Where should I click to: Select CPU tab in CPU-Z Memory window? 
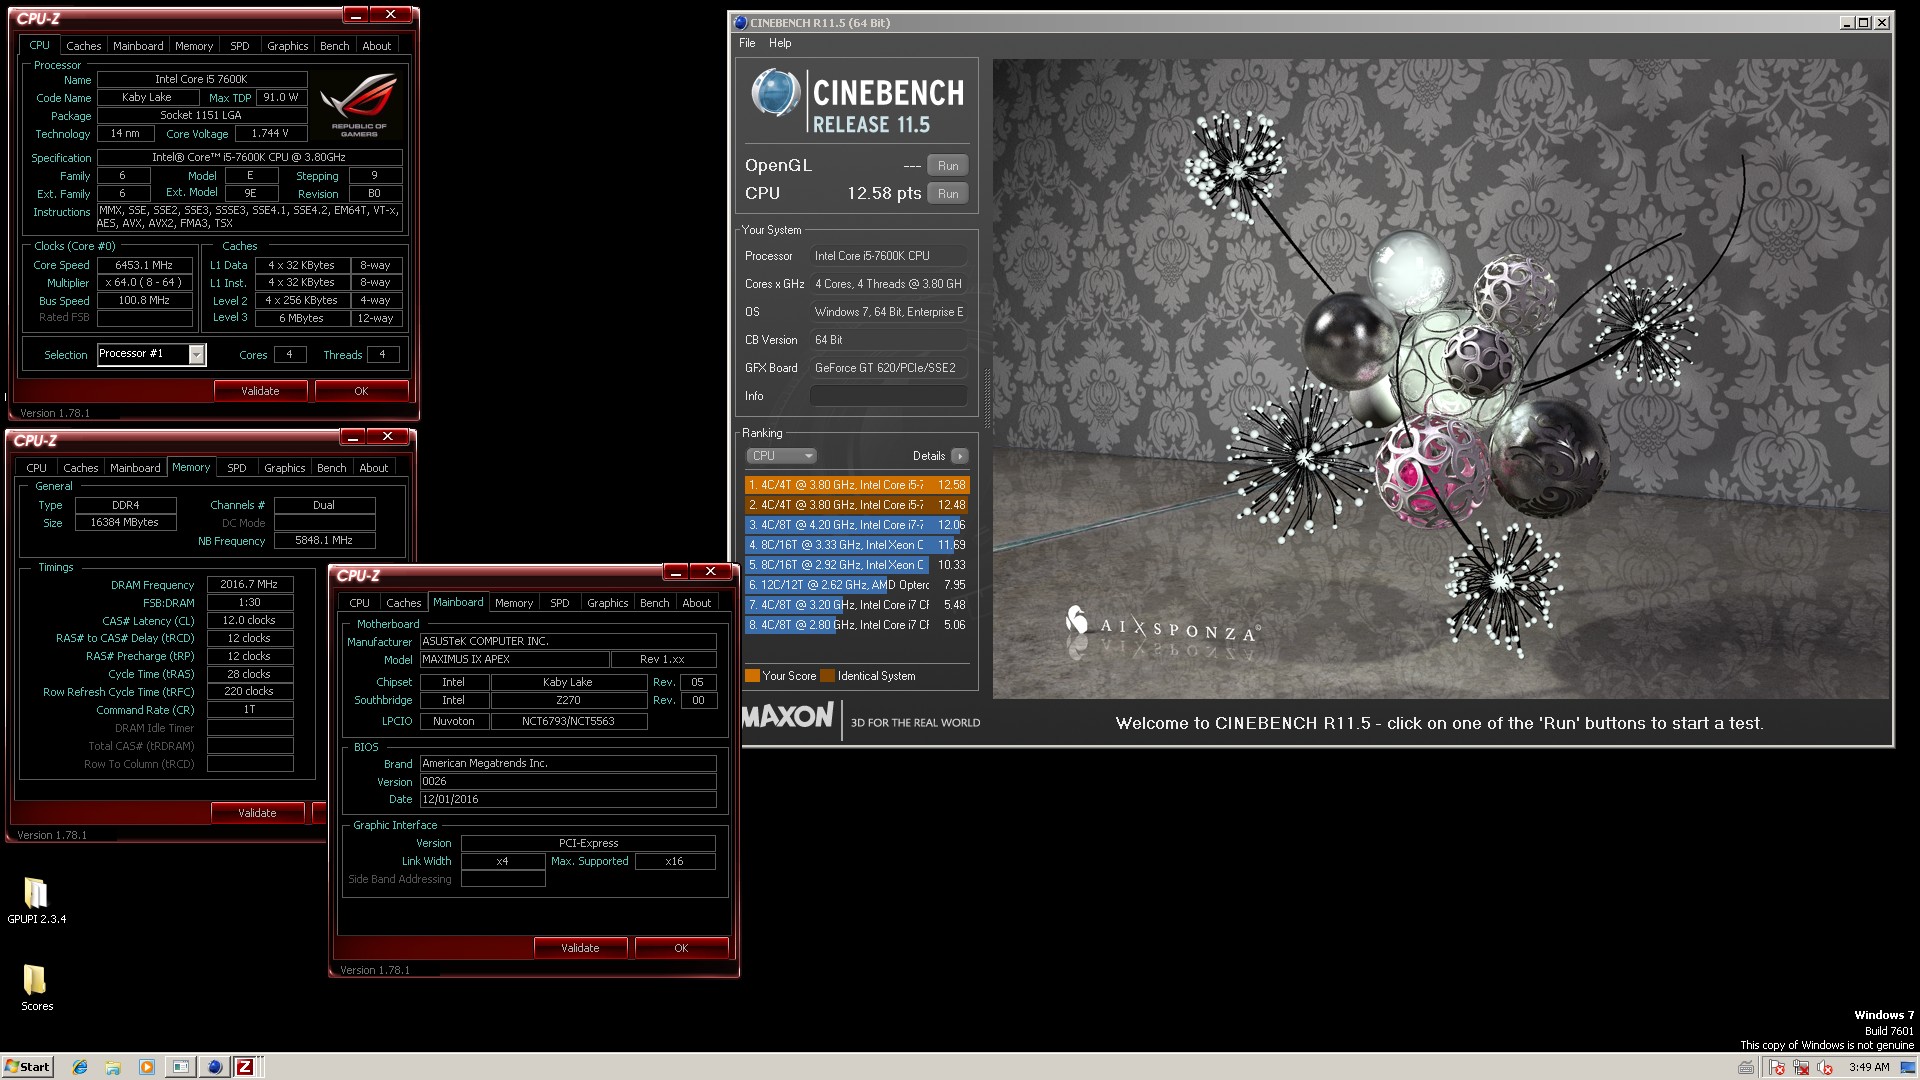pos(37,468)
